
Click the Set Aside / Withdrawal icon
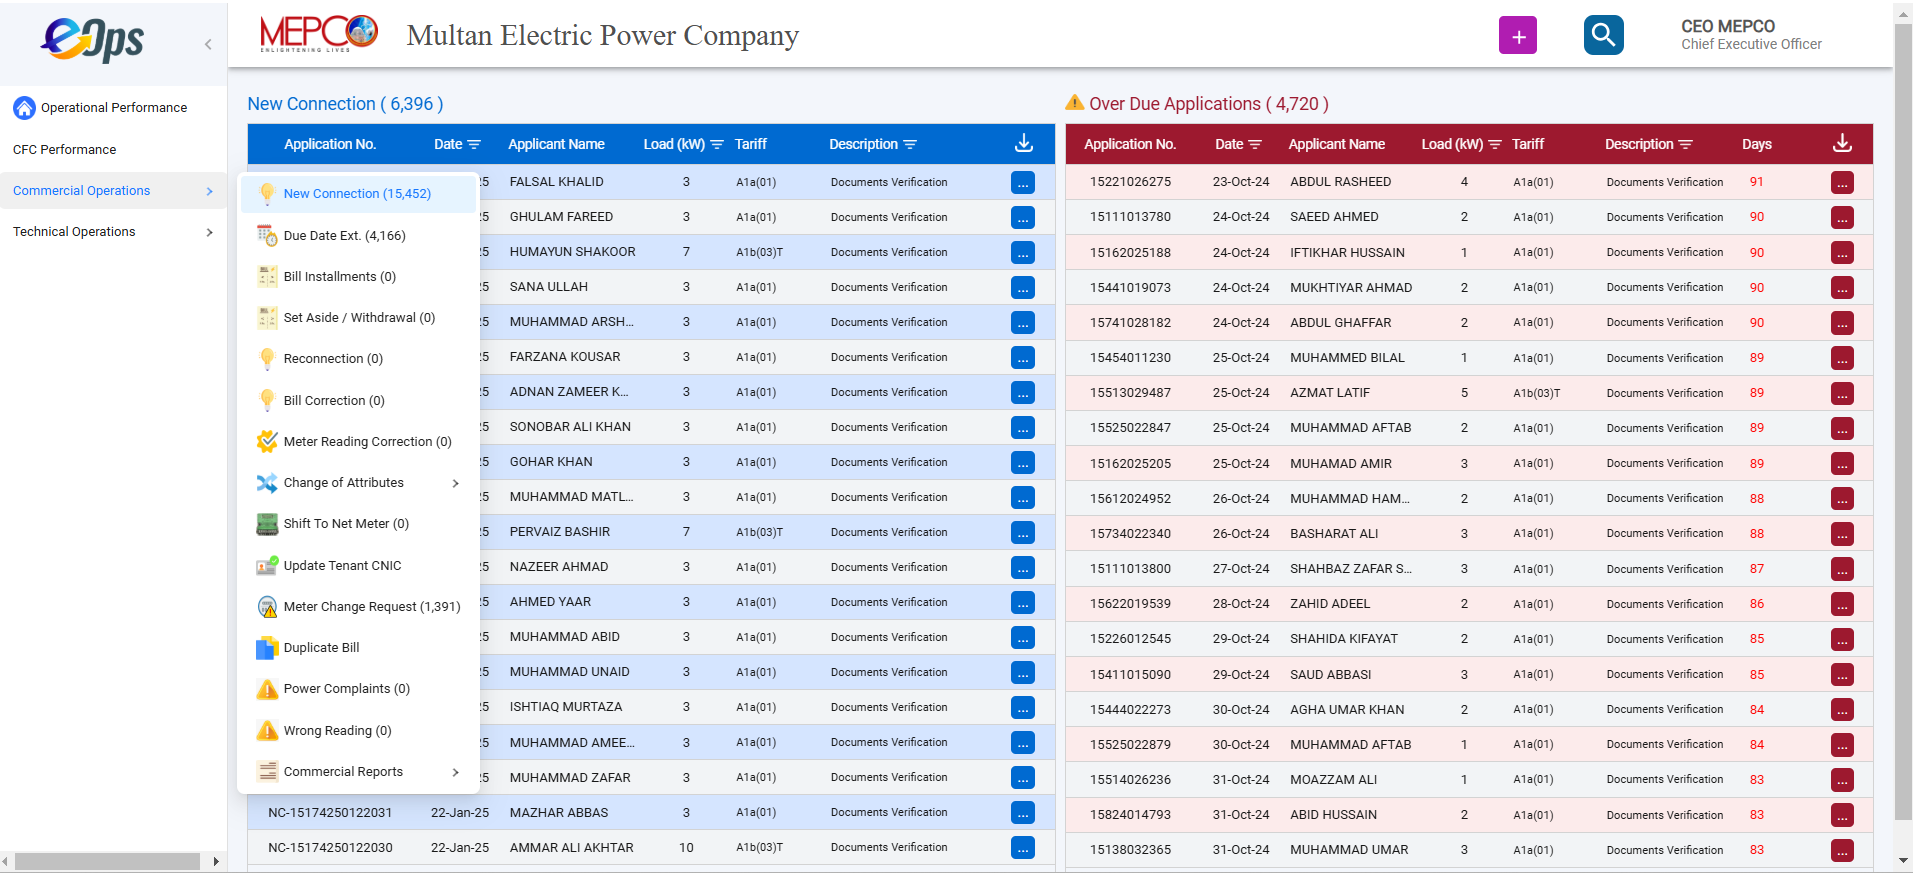267,318
